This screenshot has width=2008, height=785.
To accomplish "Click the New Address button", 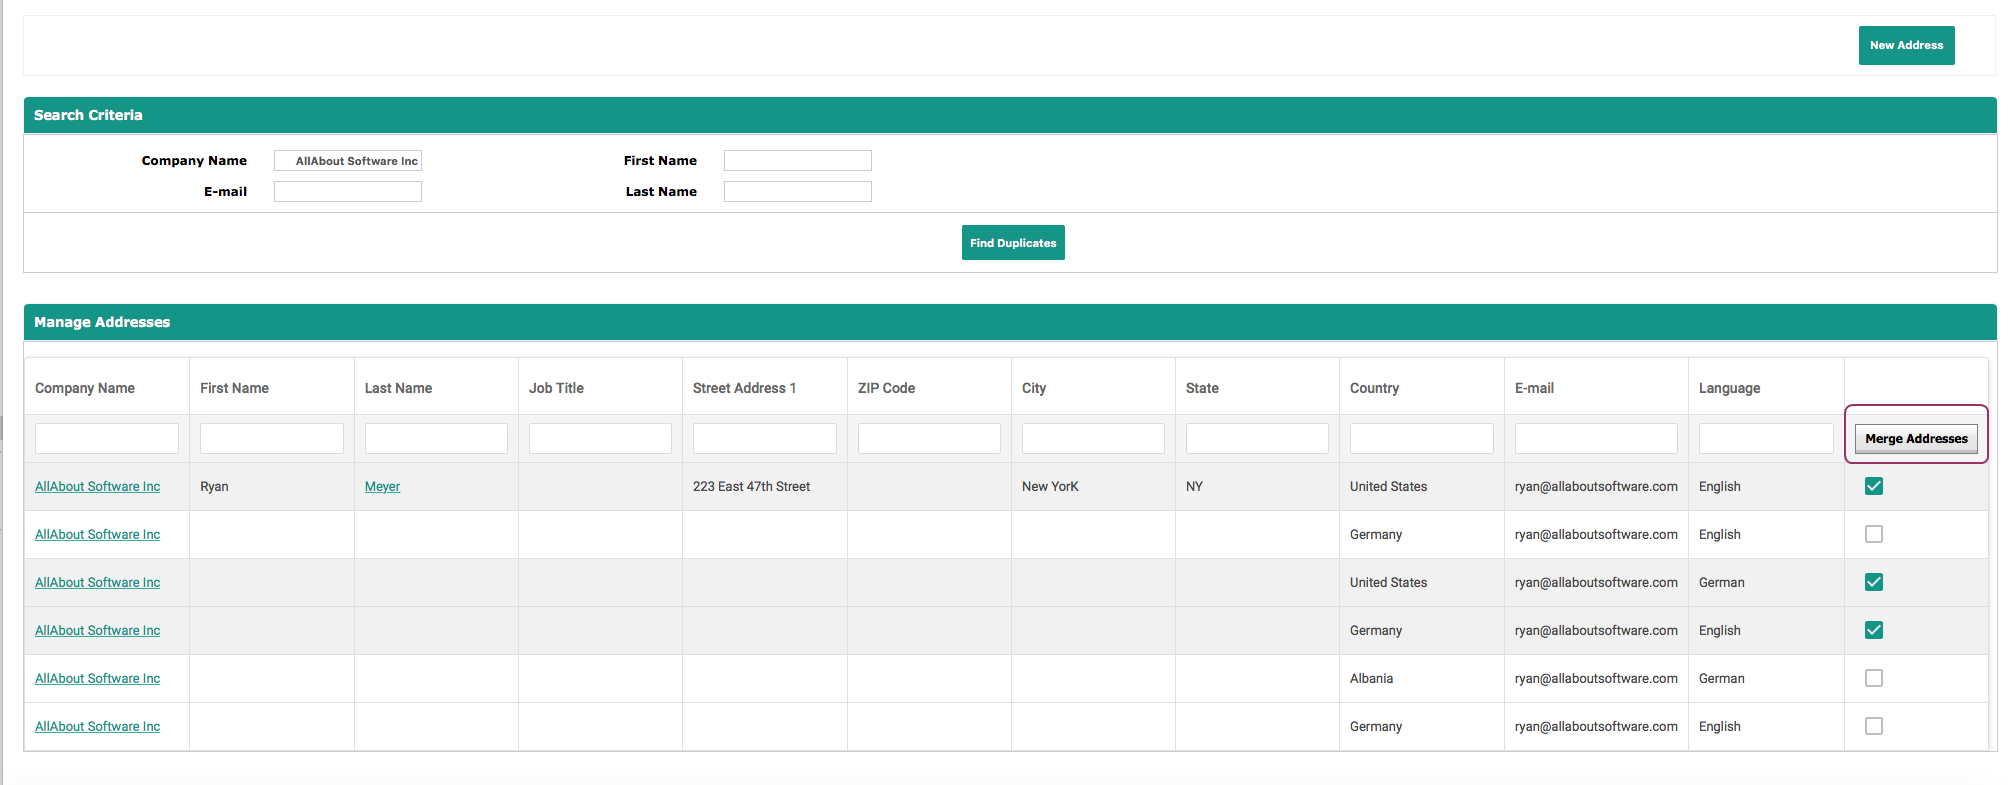I will pyautogui.click(x=1905, y=46).
